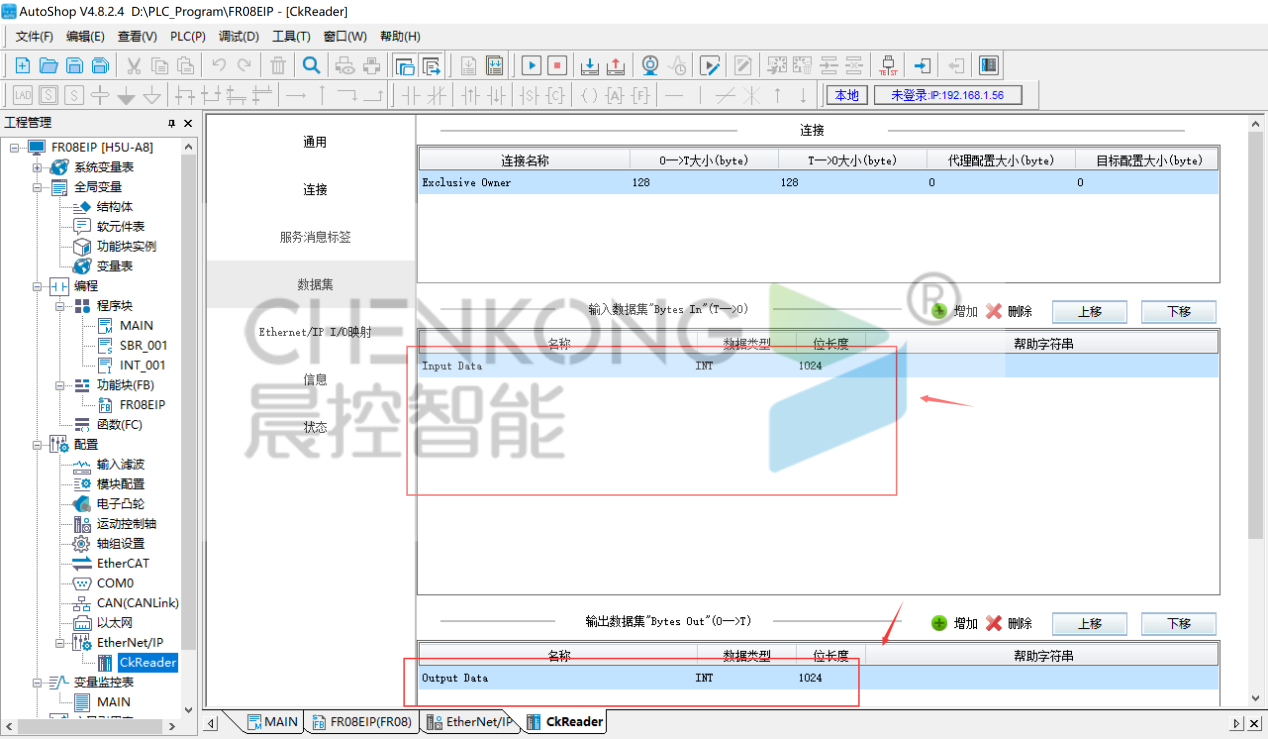The height and width of the screenshot is (739, 1268).
Task: Click the magnifier Find icon
Action: click(311, 66)
